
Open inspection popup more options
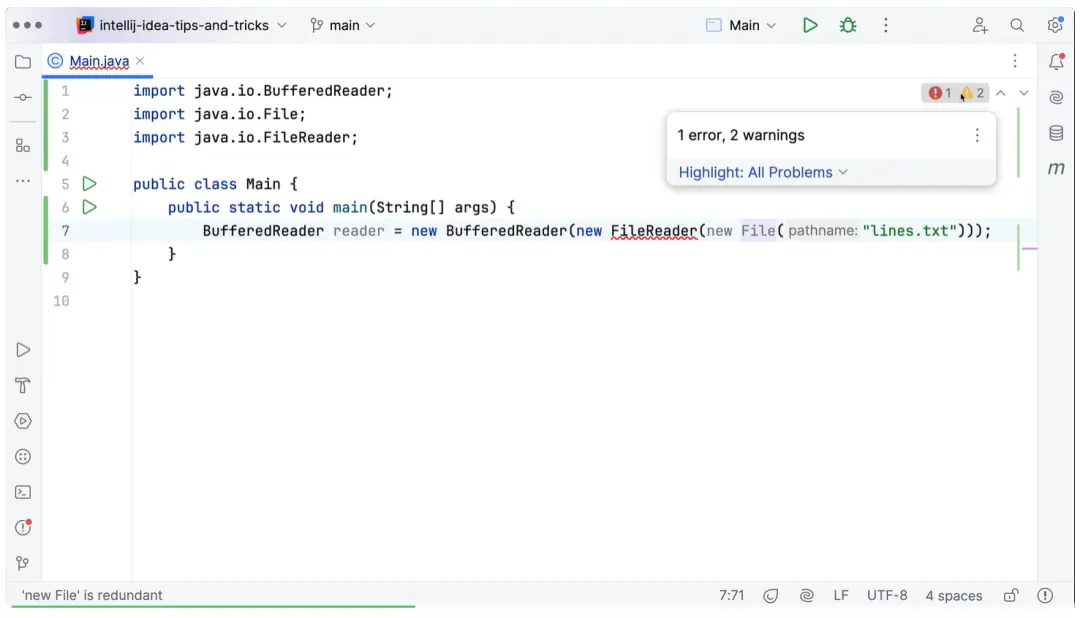tap(977, 135)
